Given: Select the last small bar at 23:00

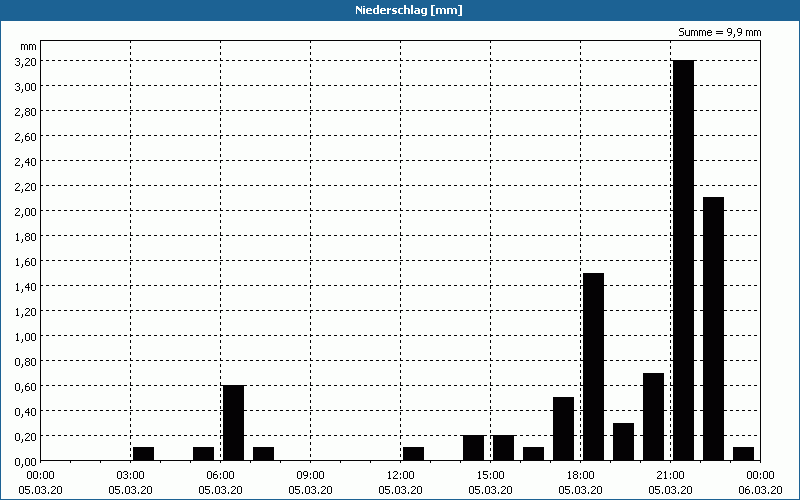Looking at the screenshot, I should tap(743, 454).
